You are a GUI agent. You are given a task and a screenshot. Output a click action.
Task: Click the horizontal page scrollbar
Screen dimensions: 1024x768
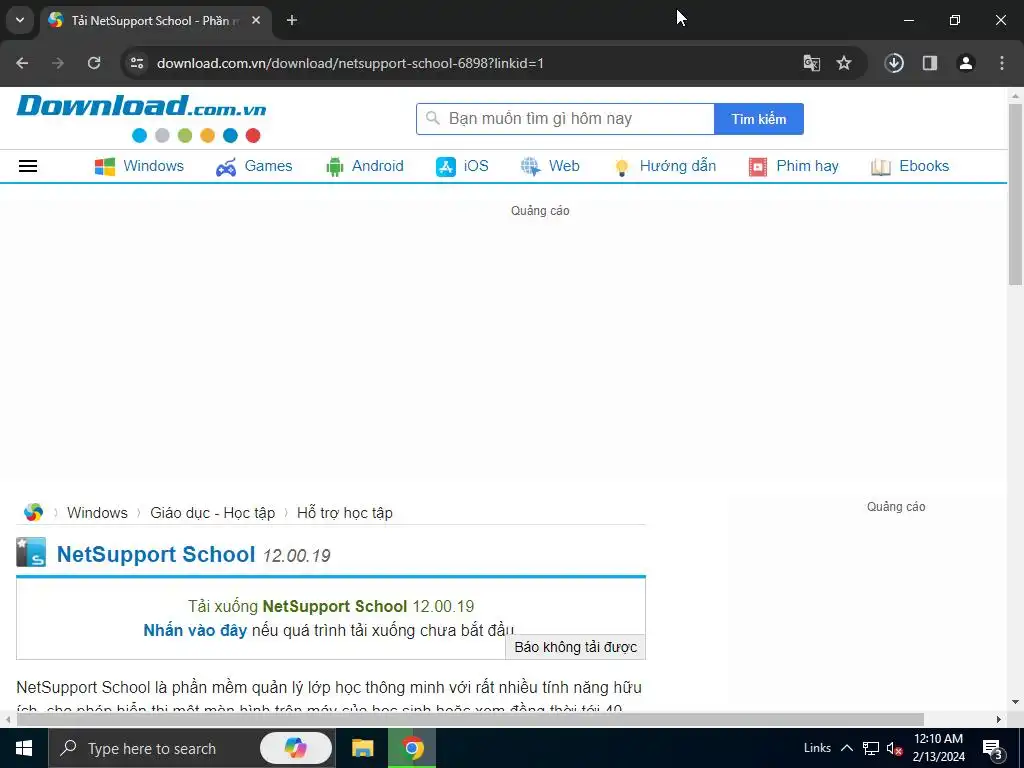pos(470,719)
